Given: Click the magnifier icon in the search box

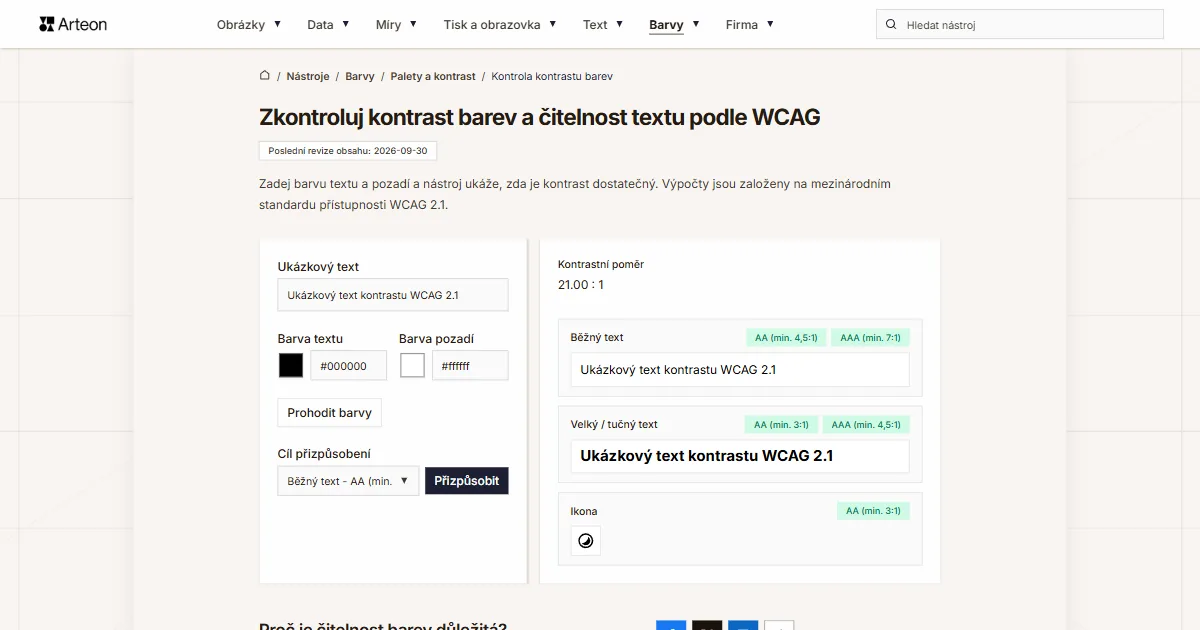Looking at the screenshot, I should tap(891, 24).
